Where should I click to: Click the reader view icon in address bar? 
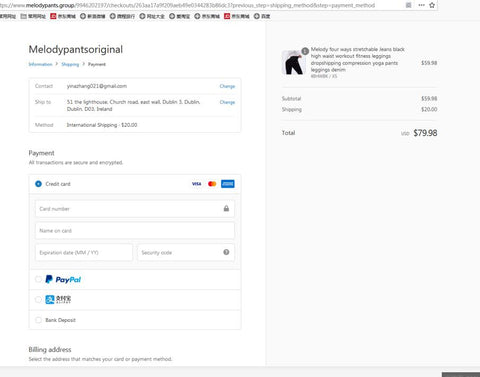408,5
